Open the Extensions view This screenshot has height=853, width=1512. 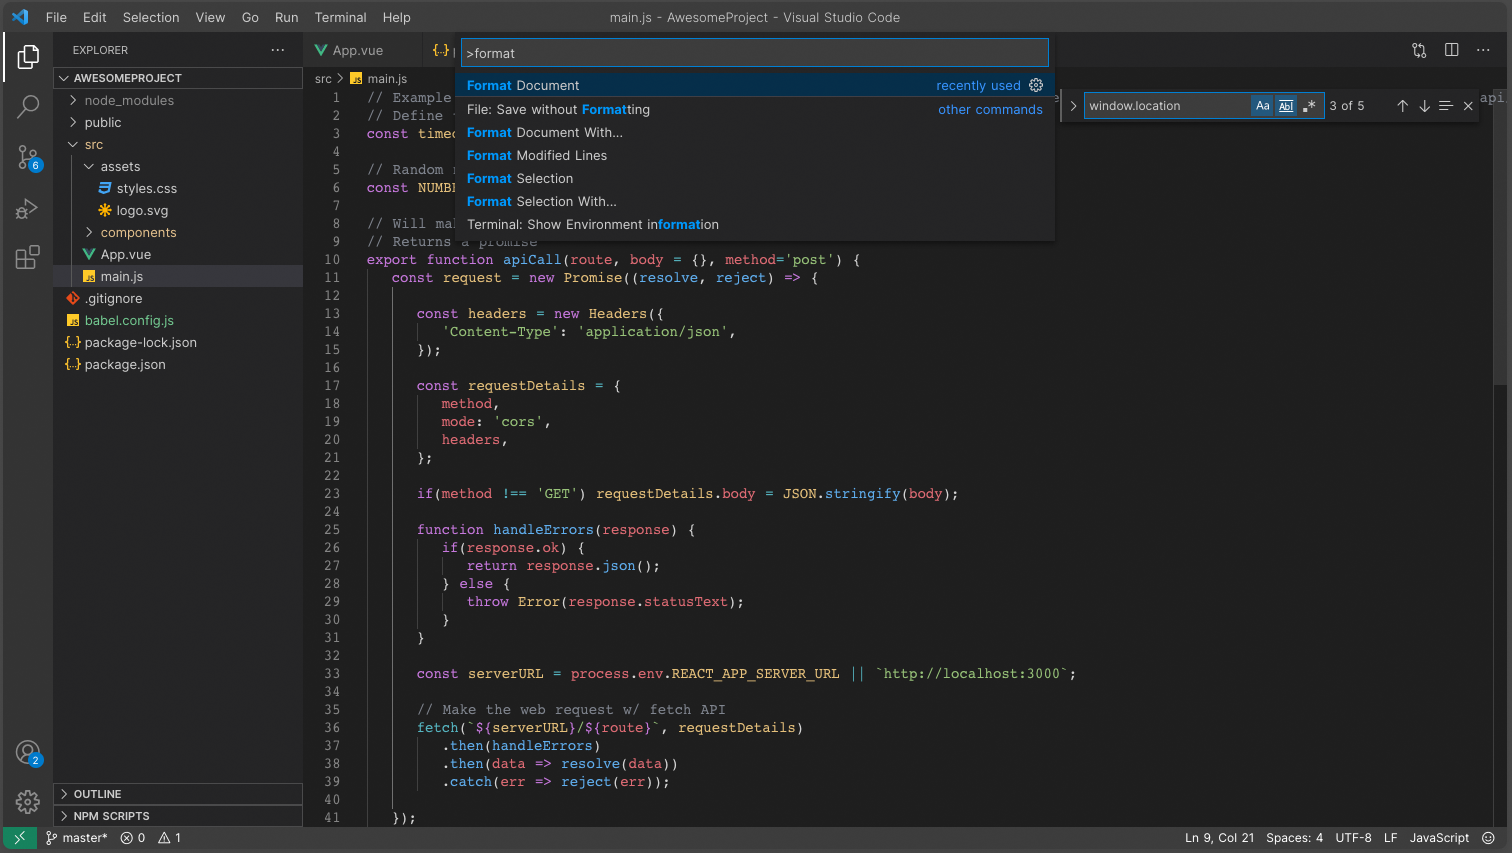[28, 257]
